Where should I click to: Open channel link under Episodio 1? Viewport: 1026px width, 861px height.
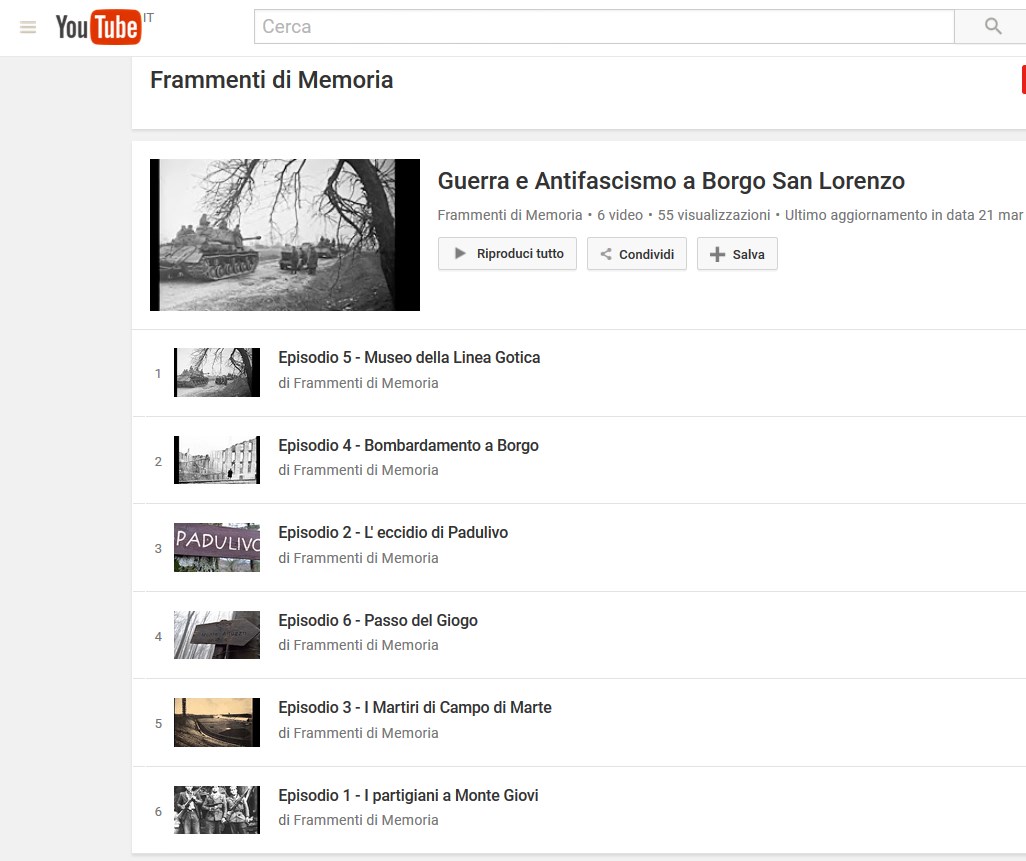click(366, 820)
